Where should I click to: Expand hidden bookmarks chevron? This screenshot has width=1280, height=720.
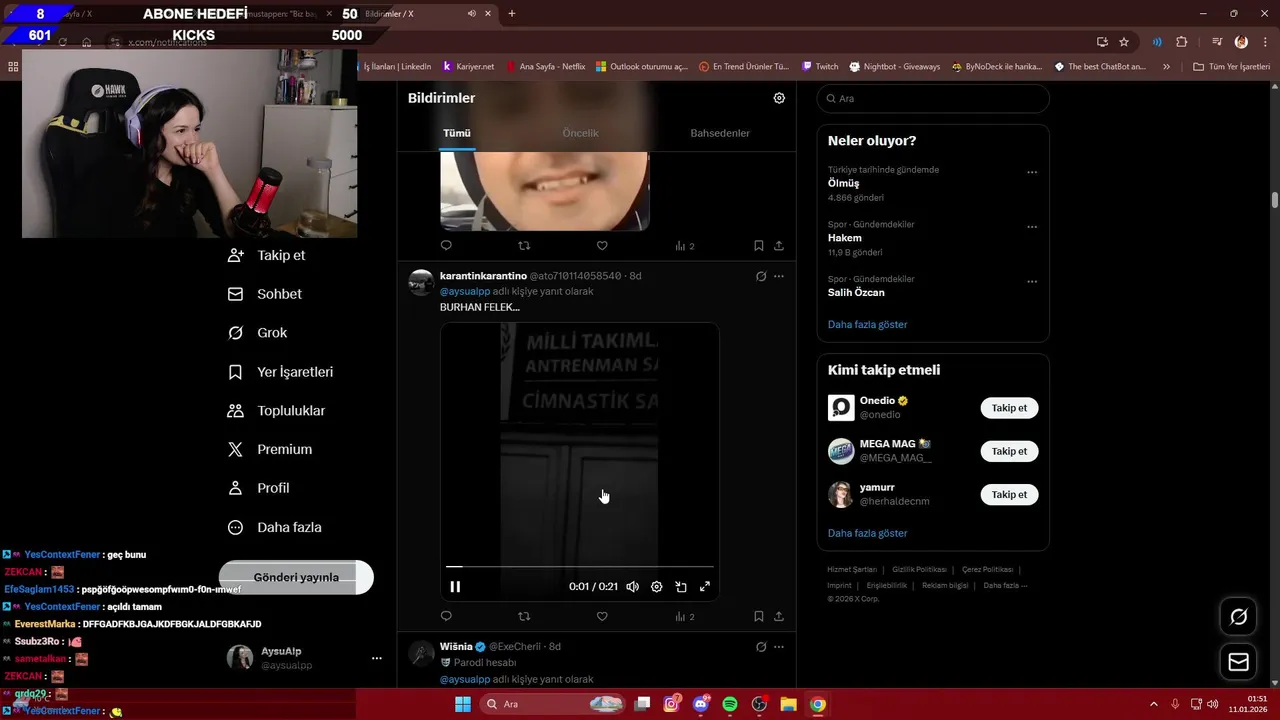[1167, 66]
